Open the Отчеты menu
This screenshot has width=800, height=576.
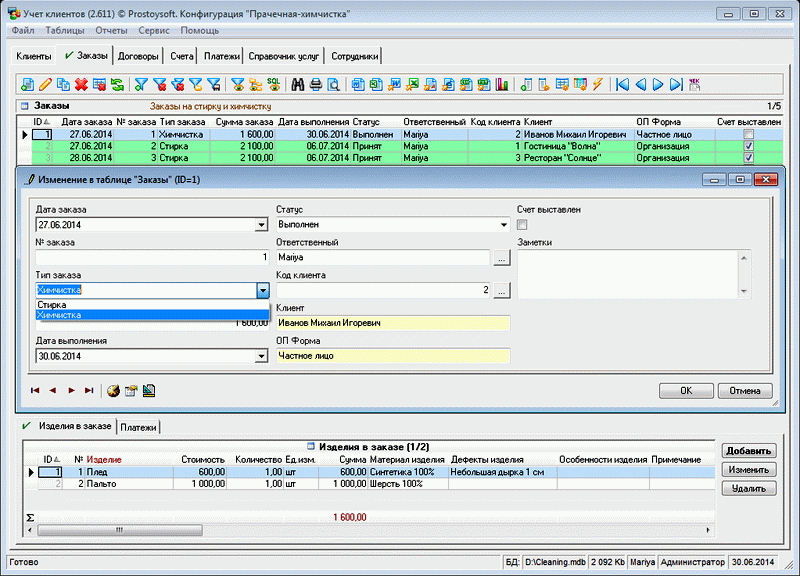(110, 31)
